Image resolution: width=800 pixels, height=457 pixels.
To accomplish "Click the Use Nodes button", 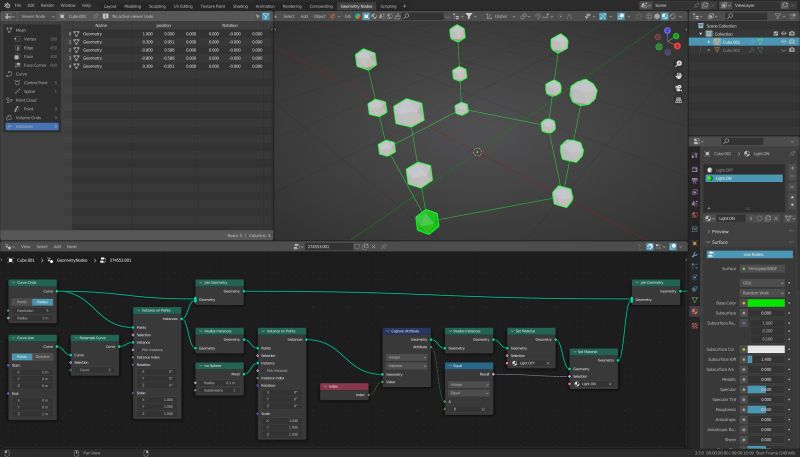I will tap(750, 254).
